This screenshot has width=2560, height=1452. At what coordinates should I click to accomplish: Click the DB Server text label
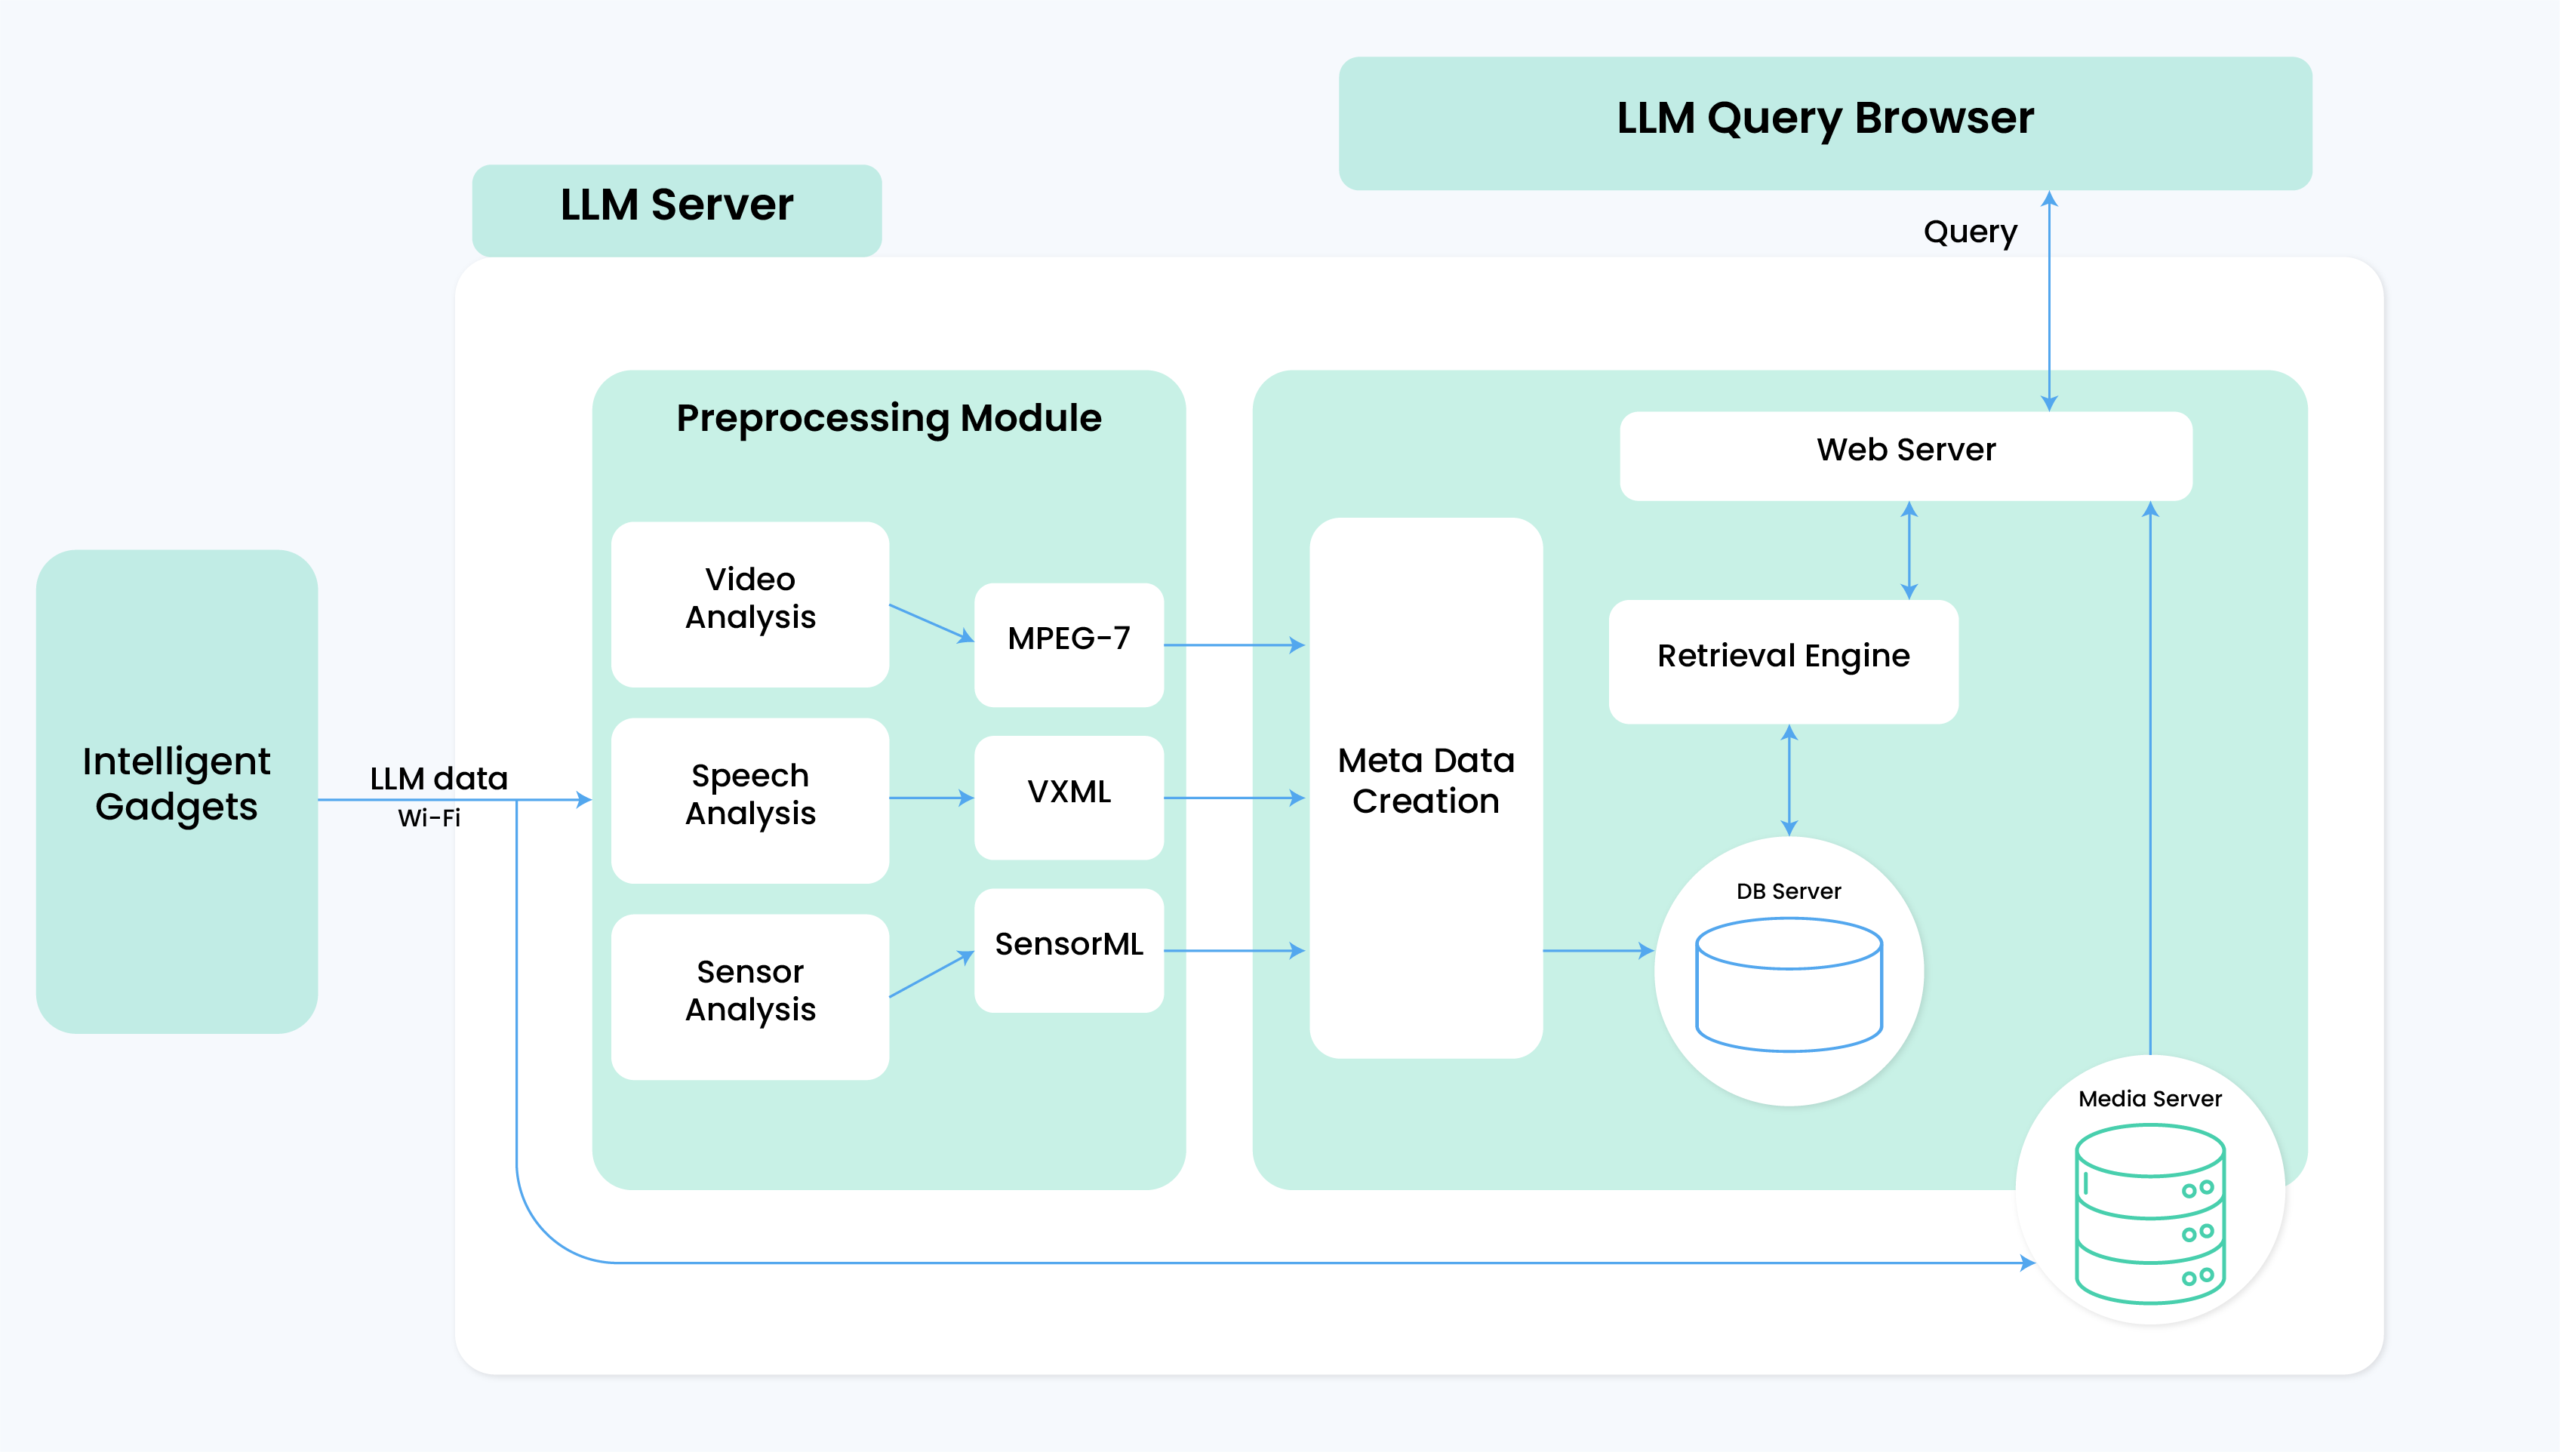click(1789, 891)
